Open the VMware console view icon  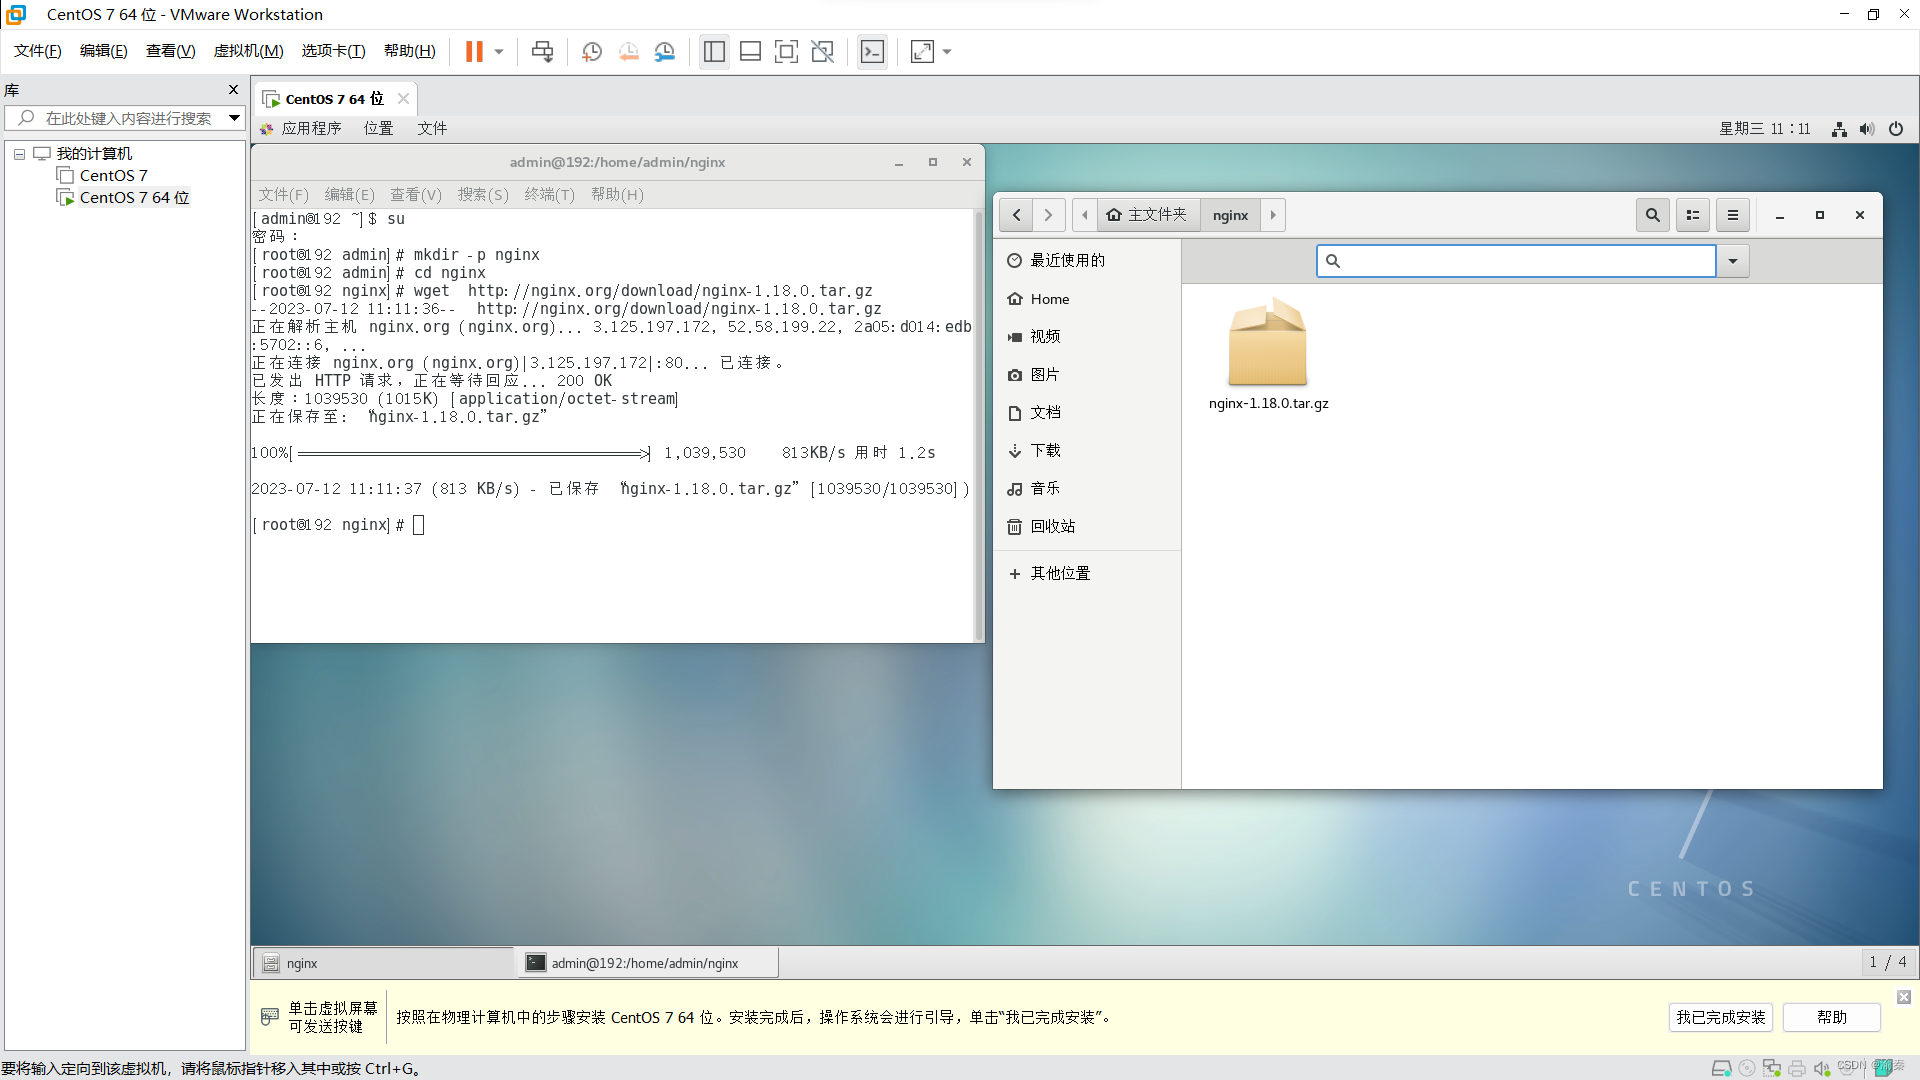tap(872, 52)
